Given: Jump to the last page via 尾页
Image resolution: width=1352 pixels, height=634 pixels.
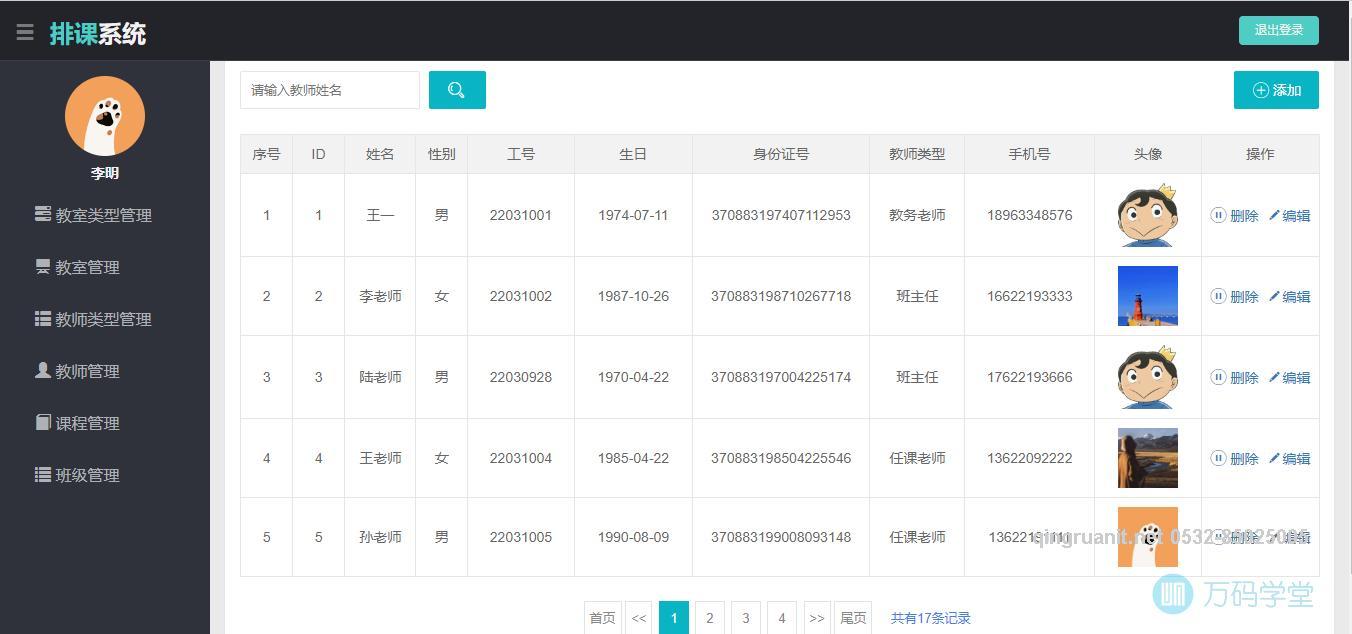Looking at the screenshot, I should pyautogui.click(x=853, y=617).
